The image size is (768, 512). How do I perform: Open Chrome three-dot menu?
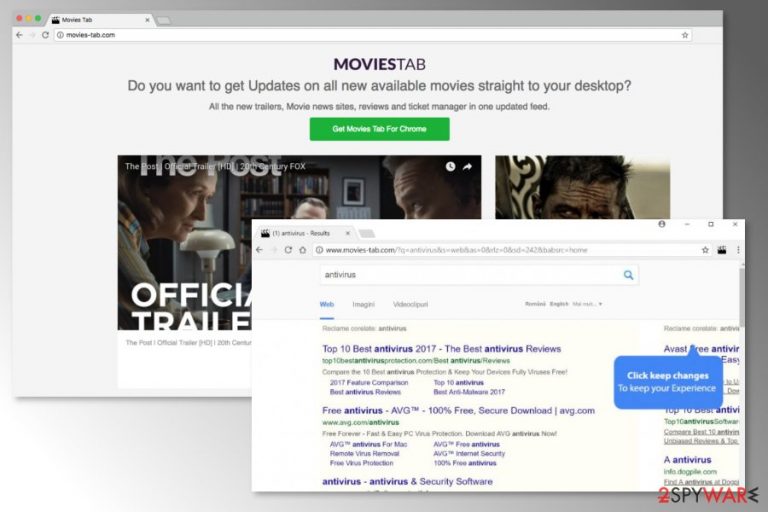pos(738,250)
